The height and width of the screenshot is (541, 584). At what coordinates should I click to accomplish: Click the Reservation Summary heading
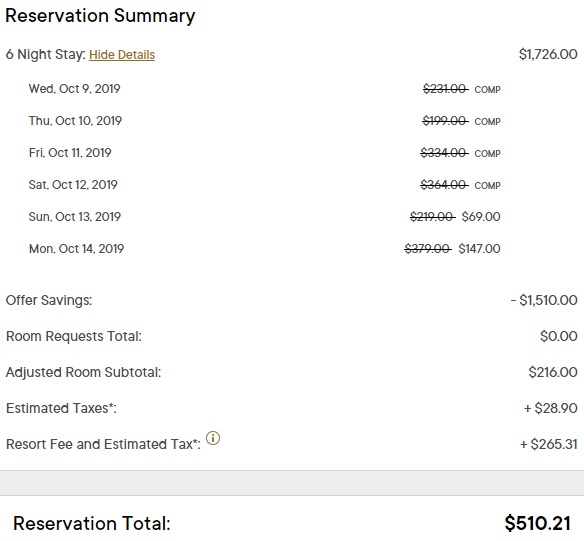click(100, 16)
